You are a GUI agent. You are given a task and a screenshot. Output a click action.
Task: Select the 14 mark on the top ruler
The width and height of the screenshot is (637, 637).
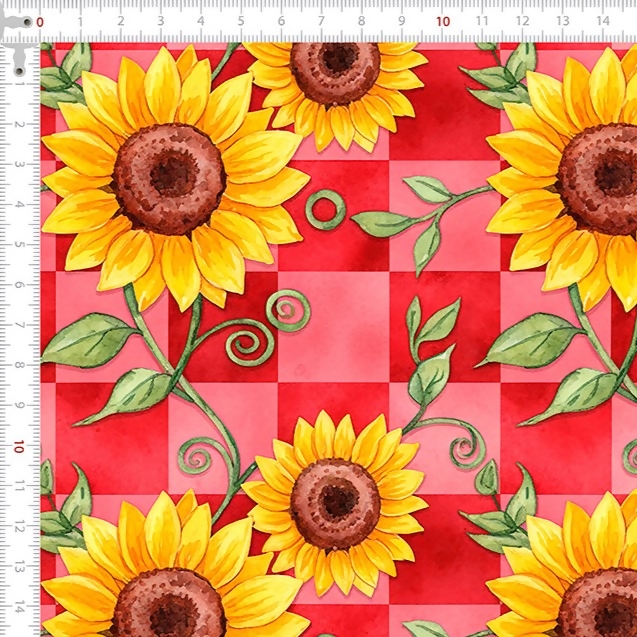coord(602,21)
